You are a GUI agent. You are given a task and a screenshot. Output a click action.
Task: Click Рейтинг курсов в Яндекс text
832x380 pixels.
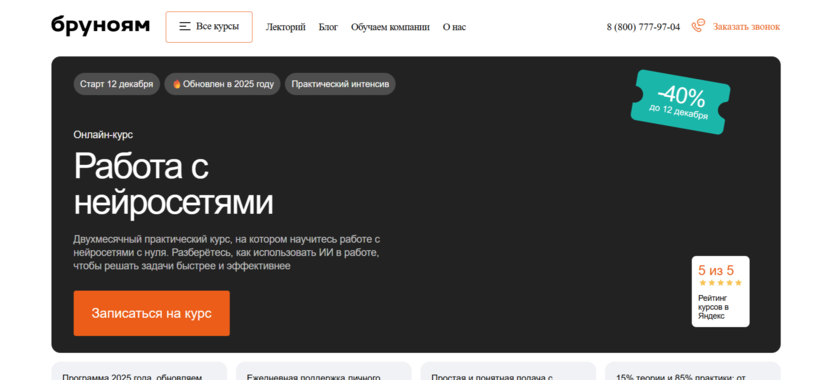coord(714,307)
